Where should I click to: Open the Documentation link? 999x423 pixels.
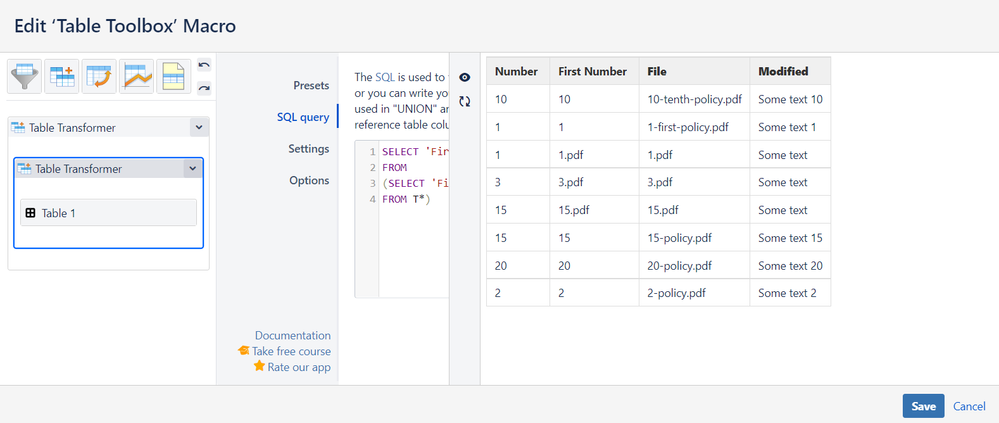292,336
